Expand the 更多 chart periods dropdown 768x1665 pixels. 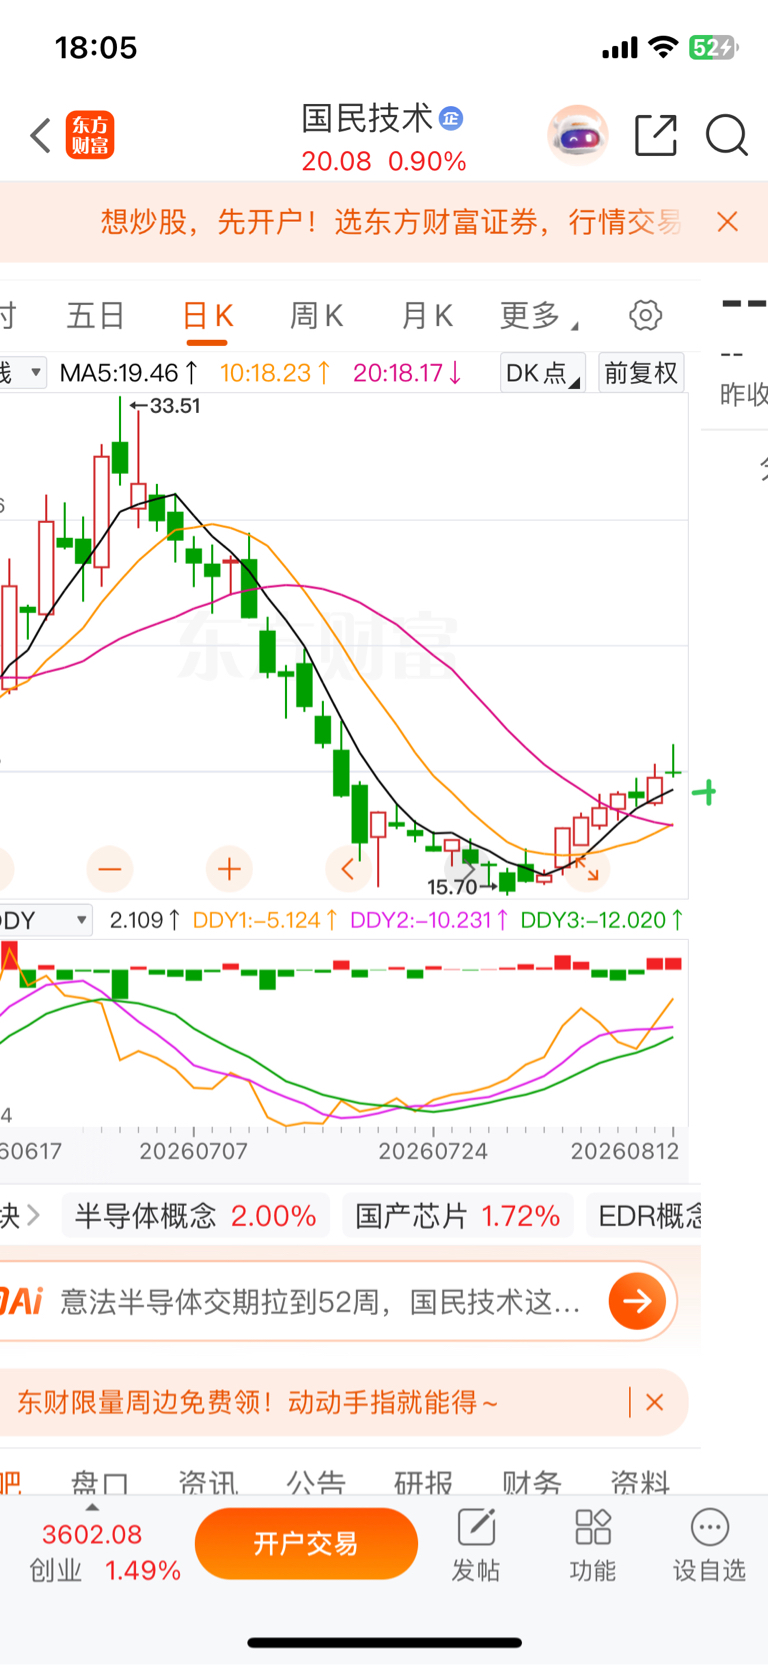click(x=539, y=316)
